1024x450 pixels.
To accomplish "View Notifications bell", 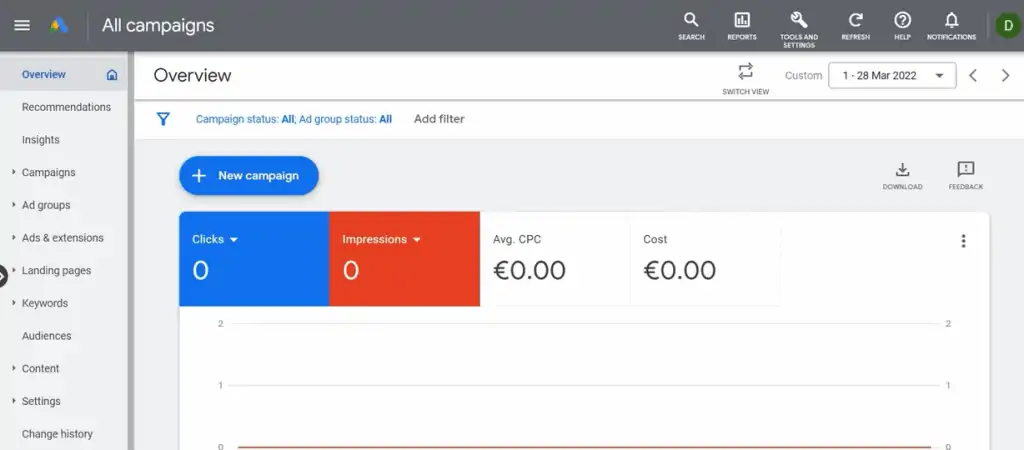I will click(x=952, y=26).
